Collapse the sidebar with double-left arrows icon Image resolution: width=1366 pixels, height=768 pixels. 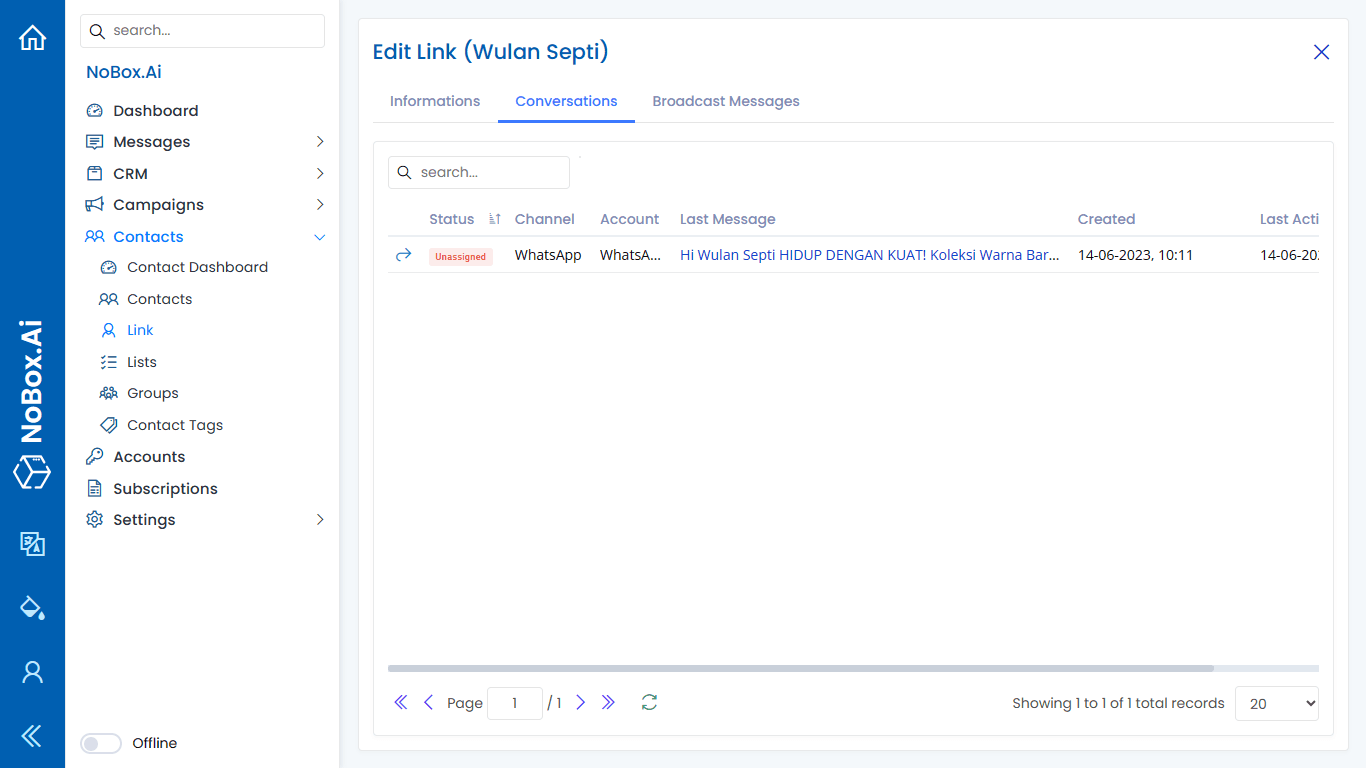click(x=32, y=736)
